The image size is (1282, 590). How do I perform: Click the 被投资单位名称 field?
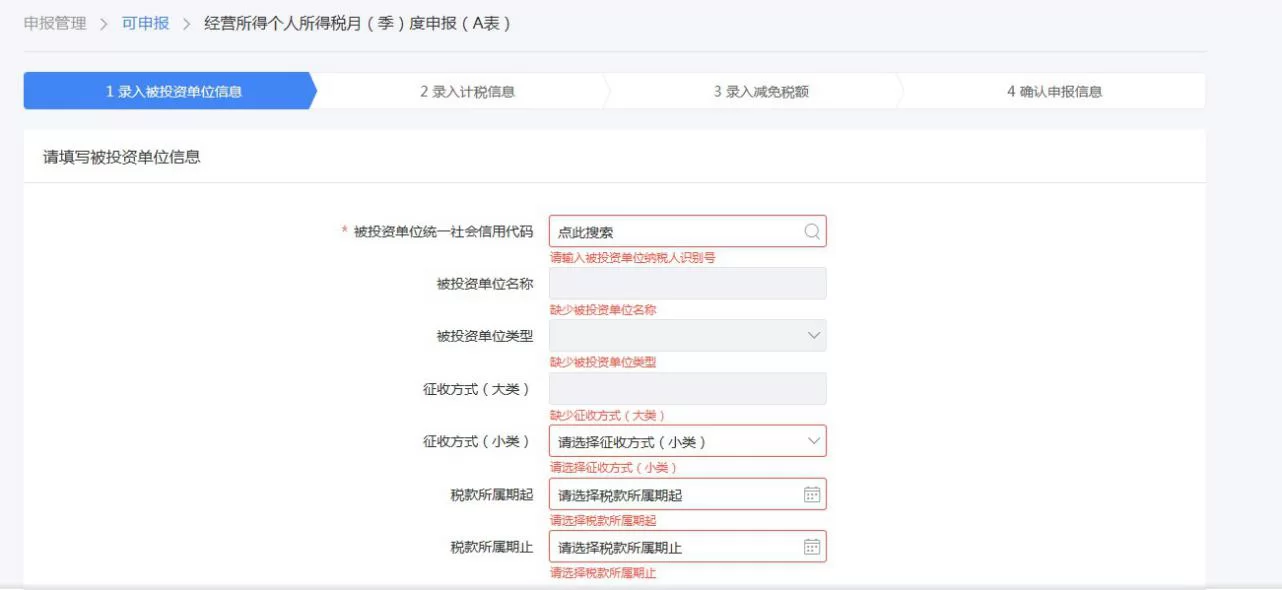click(688, 283)
